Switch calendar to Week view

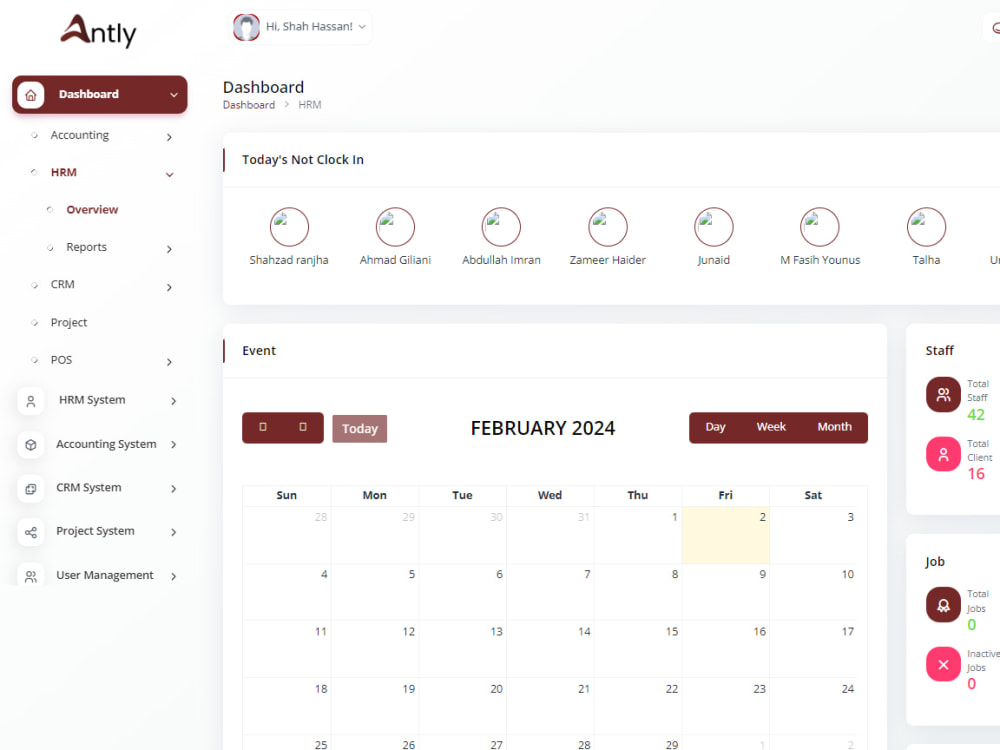[x=771, y=427]
